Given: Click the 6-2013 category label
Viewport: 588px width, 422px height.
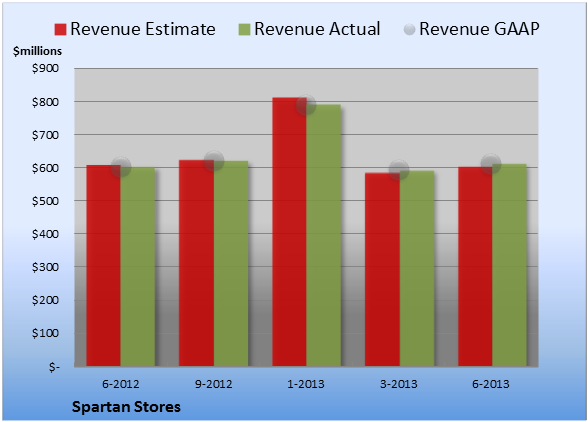Looking at the screenshot, I should (x=491, y=384).
